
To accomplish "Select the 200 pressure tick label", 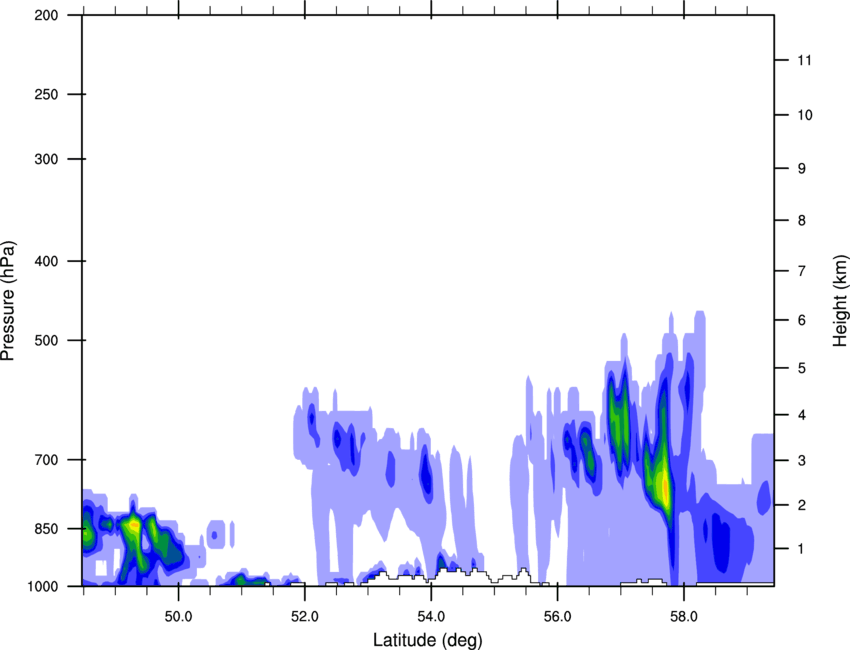I will coord(46,15).
